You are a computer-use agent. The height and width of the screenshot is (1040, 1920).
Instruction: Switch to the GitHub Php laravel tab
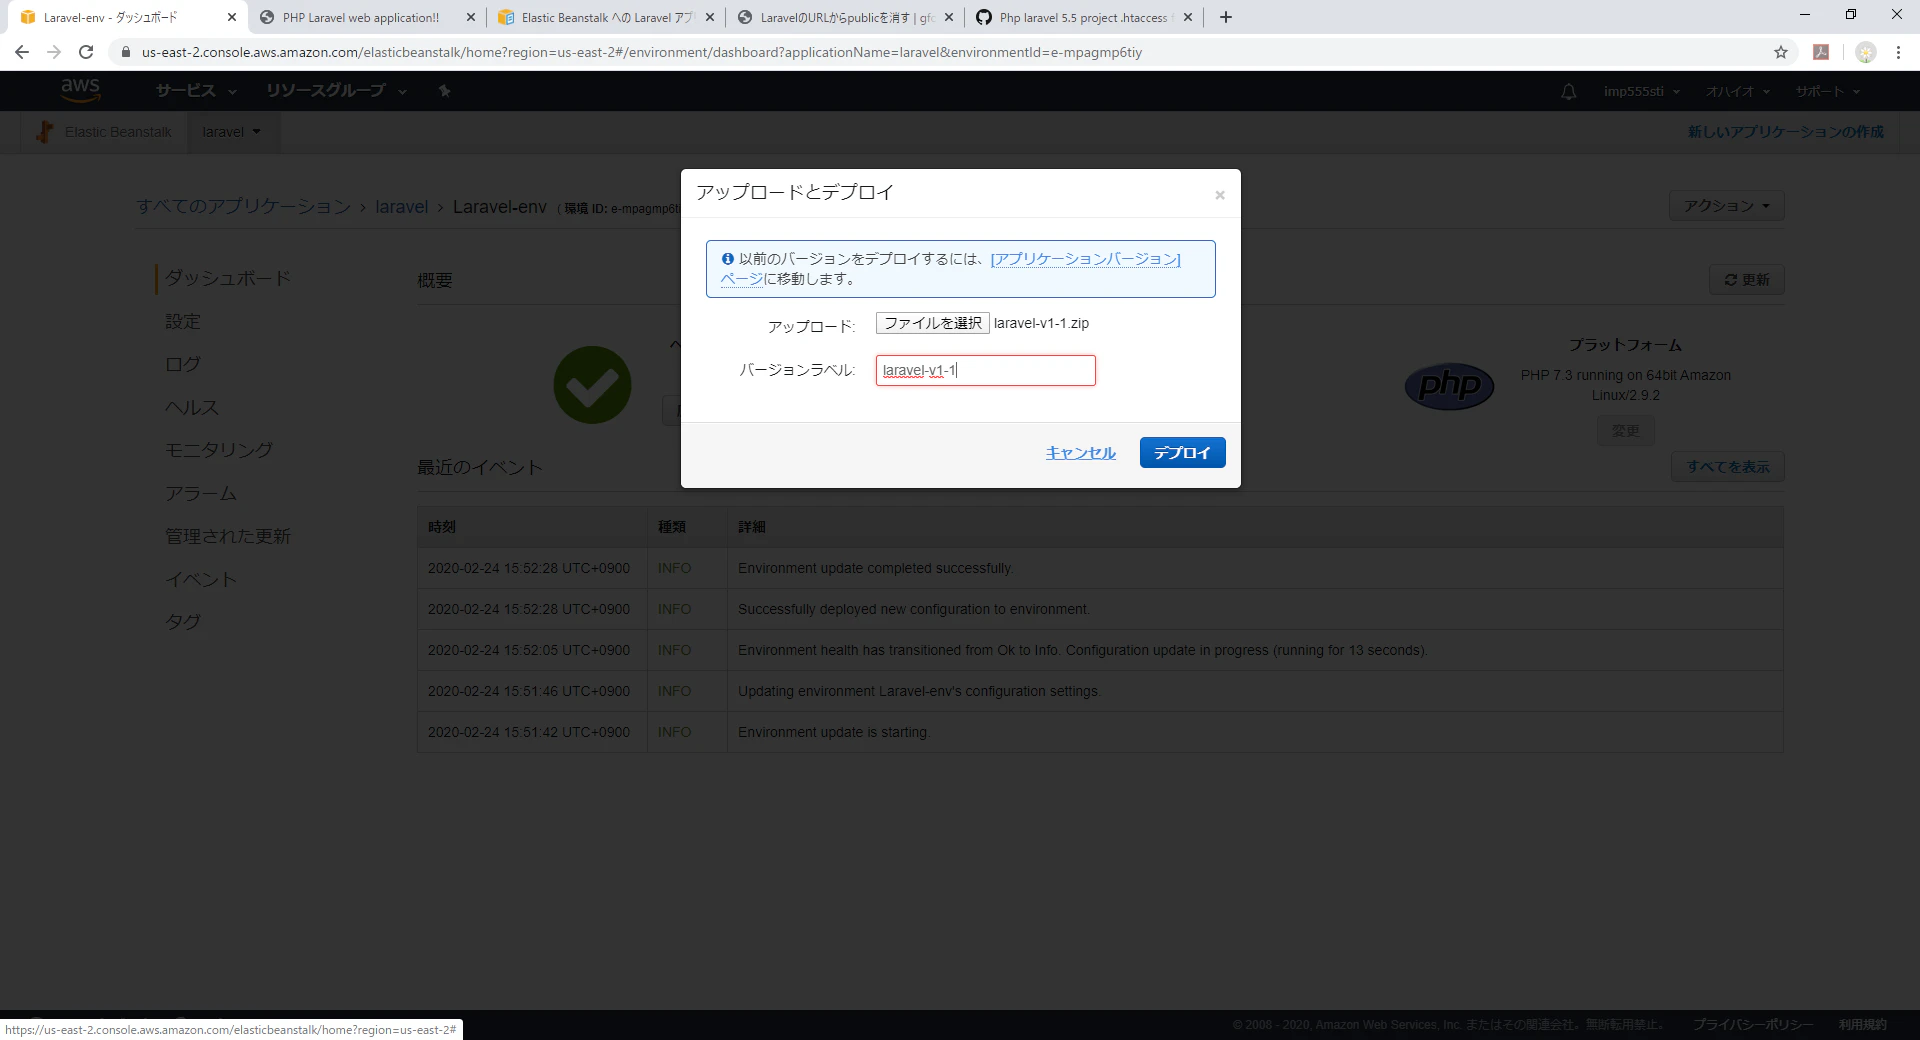point(1083,17)
